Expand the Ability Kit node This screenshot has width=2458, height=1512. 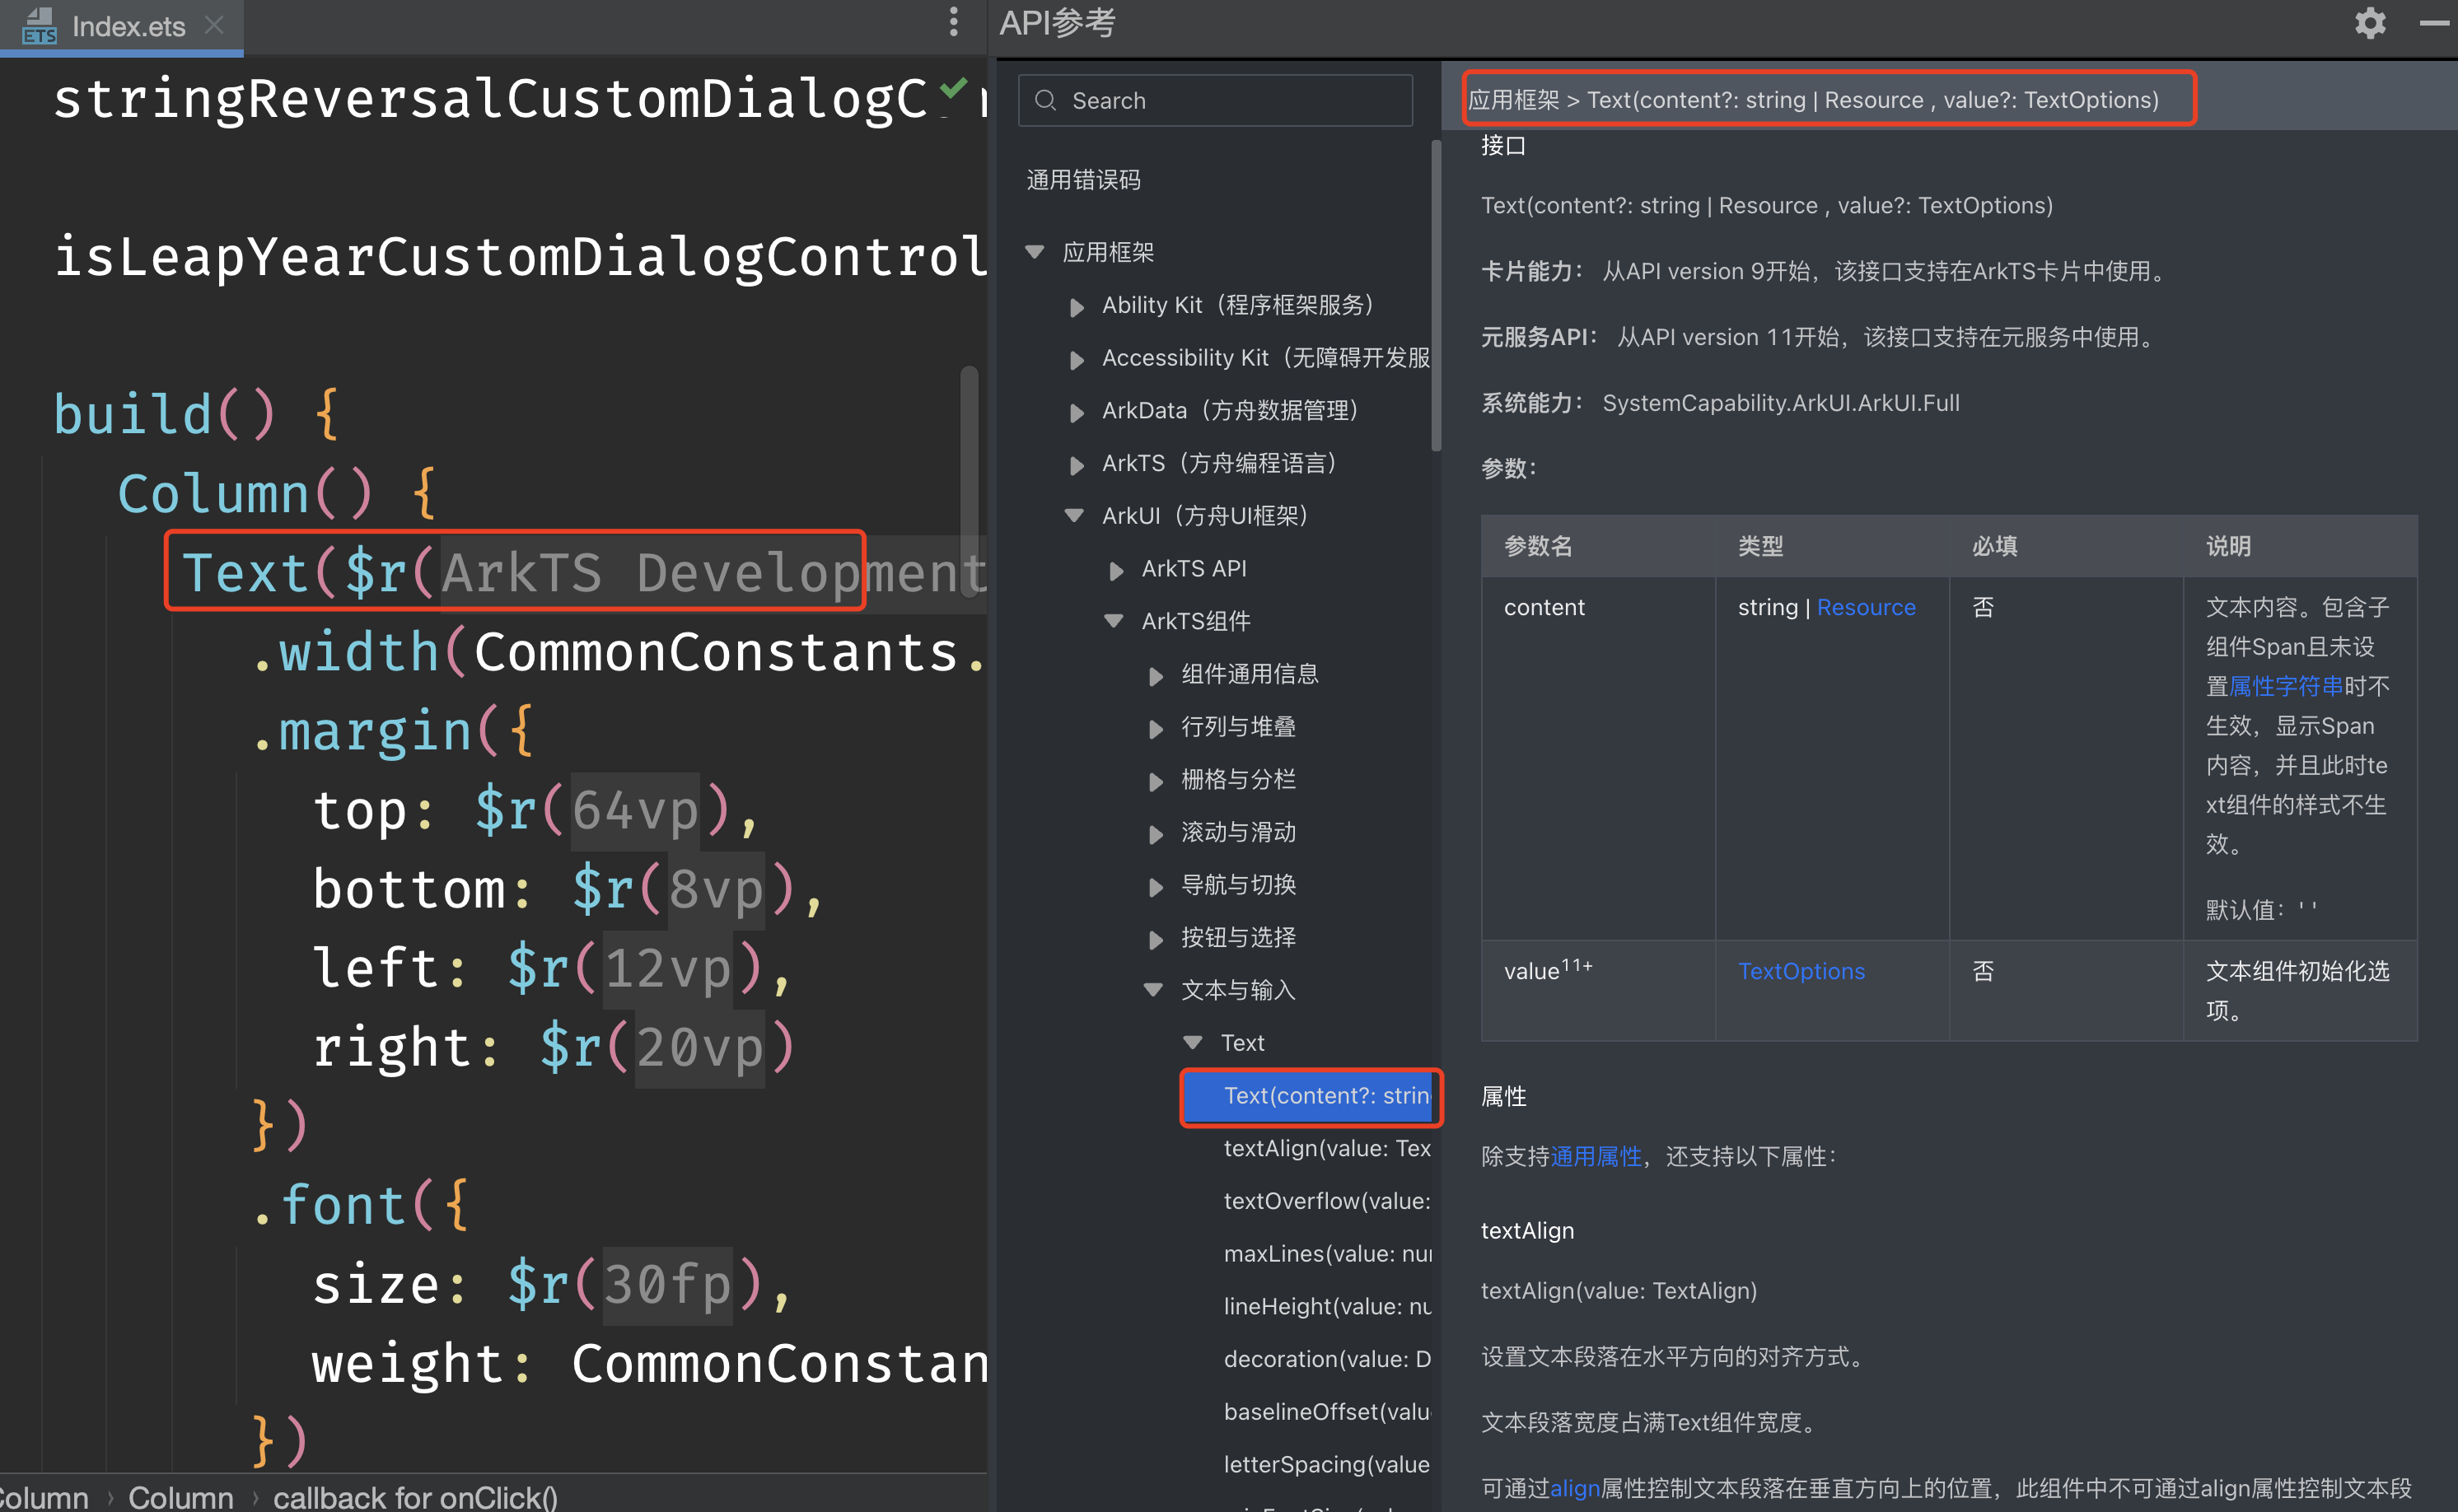pos(1076,306)
